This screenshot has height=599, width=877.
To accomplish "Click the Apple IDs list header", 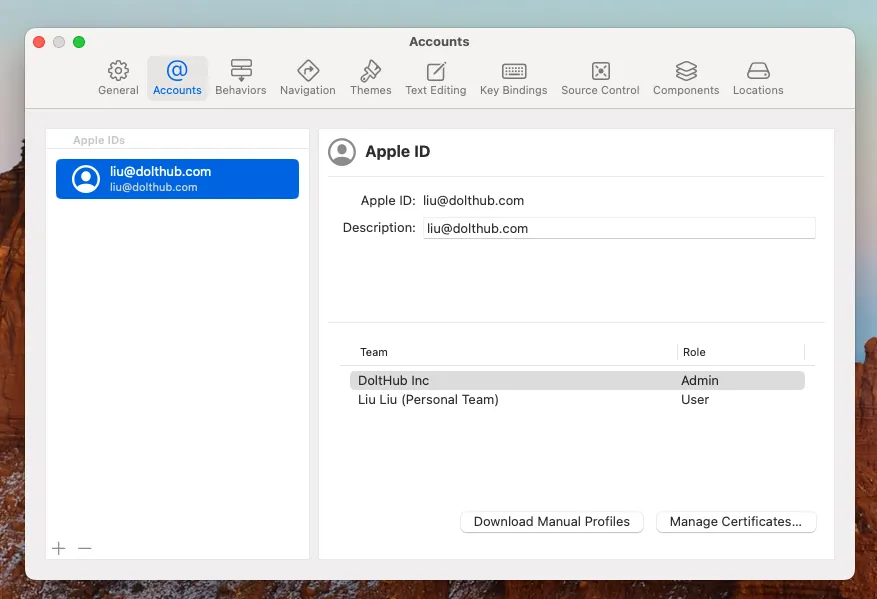I will pos(98,140).
